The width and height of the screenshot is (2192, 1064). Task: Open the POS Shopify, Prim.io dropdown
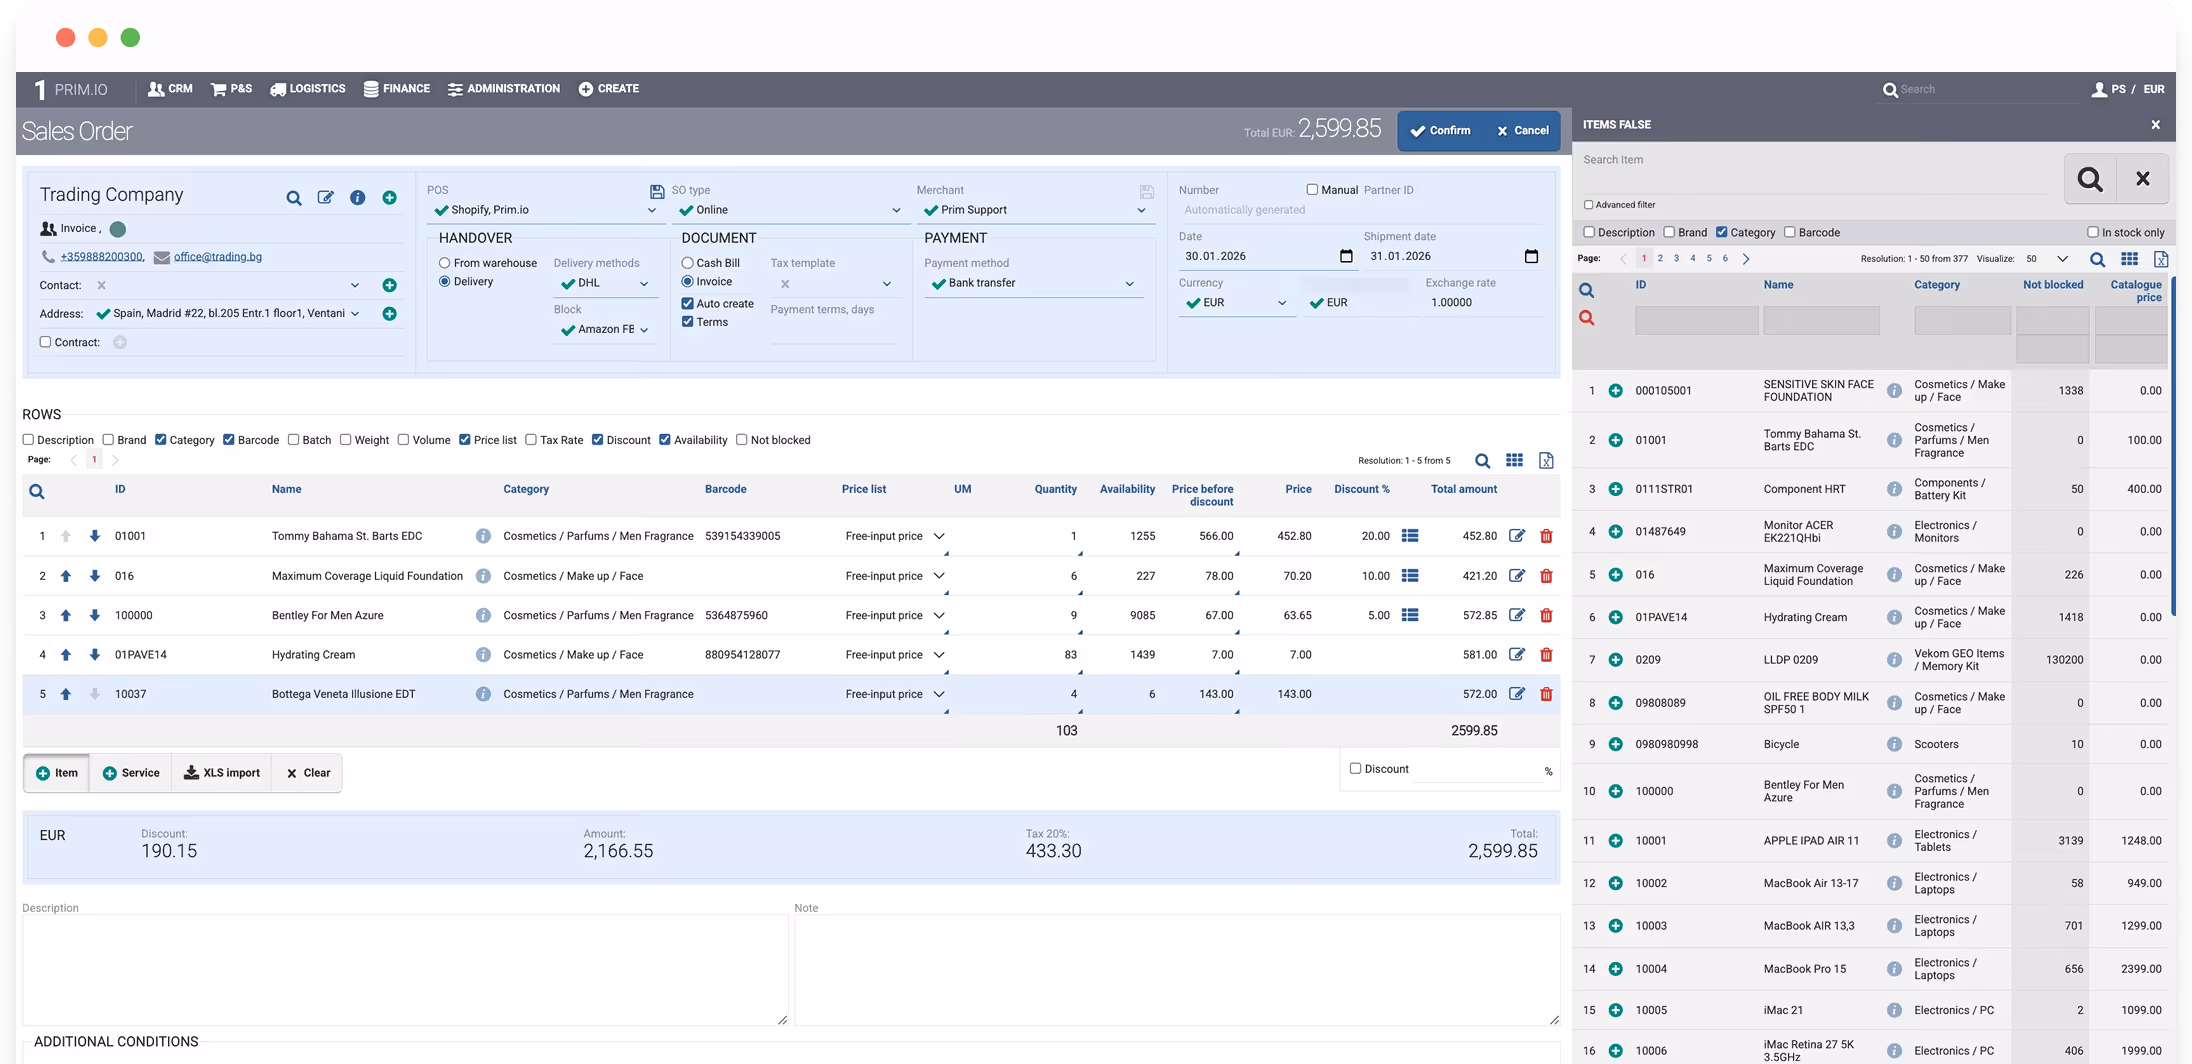coord(546,210)
